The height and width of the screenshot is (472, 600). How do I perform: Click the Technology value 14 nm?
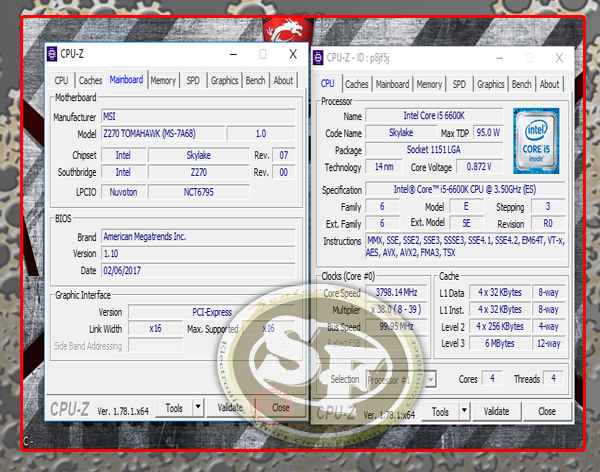pyautogui.click(x=384, y=167)
